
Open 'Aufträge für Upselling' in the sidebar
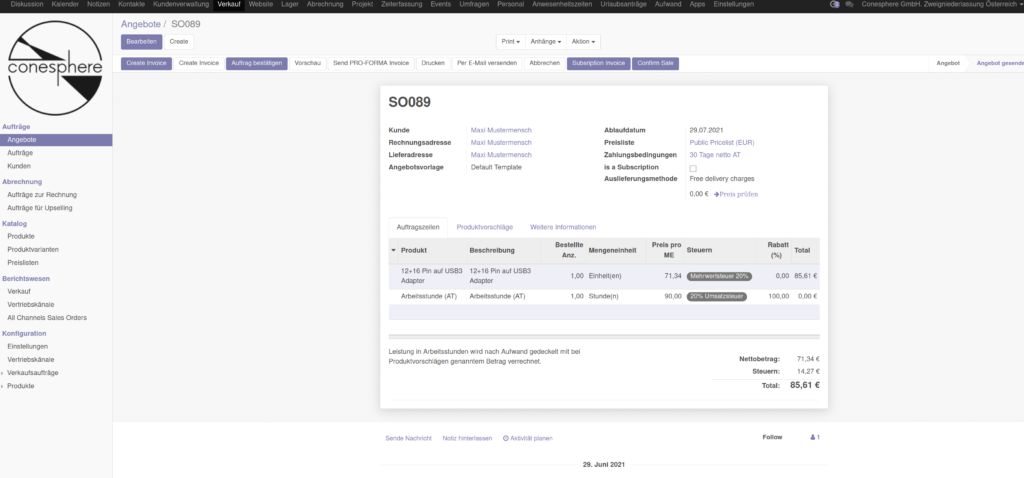[40, 208]
